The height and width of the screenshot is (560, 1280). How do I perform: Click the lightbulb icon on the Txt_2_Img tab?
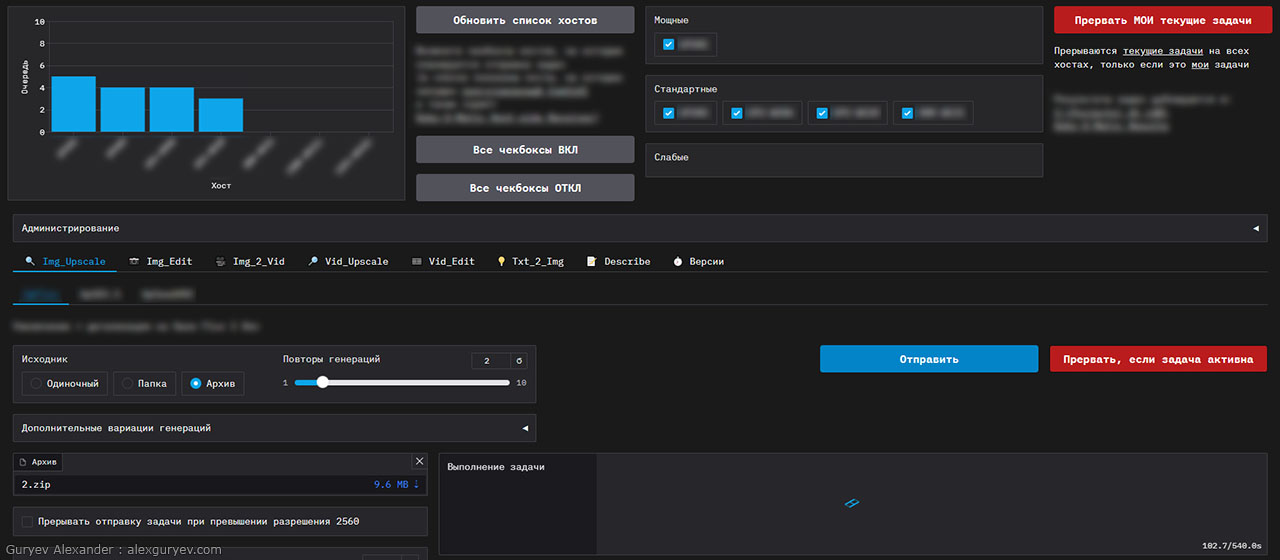coord(501,261)
